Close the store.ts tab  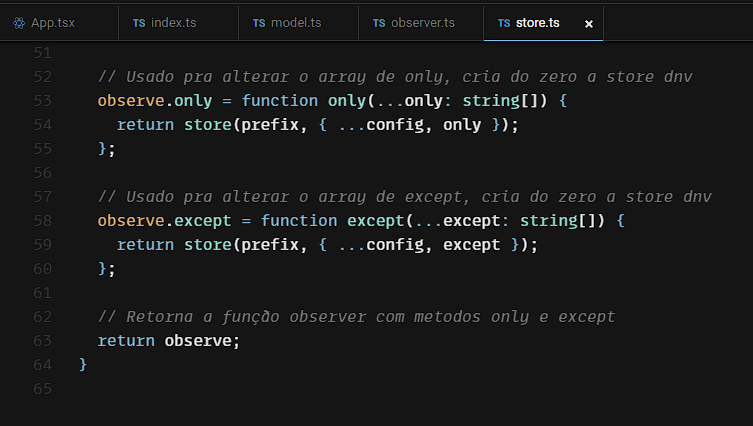589,22
